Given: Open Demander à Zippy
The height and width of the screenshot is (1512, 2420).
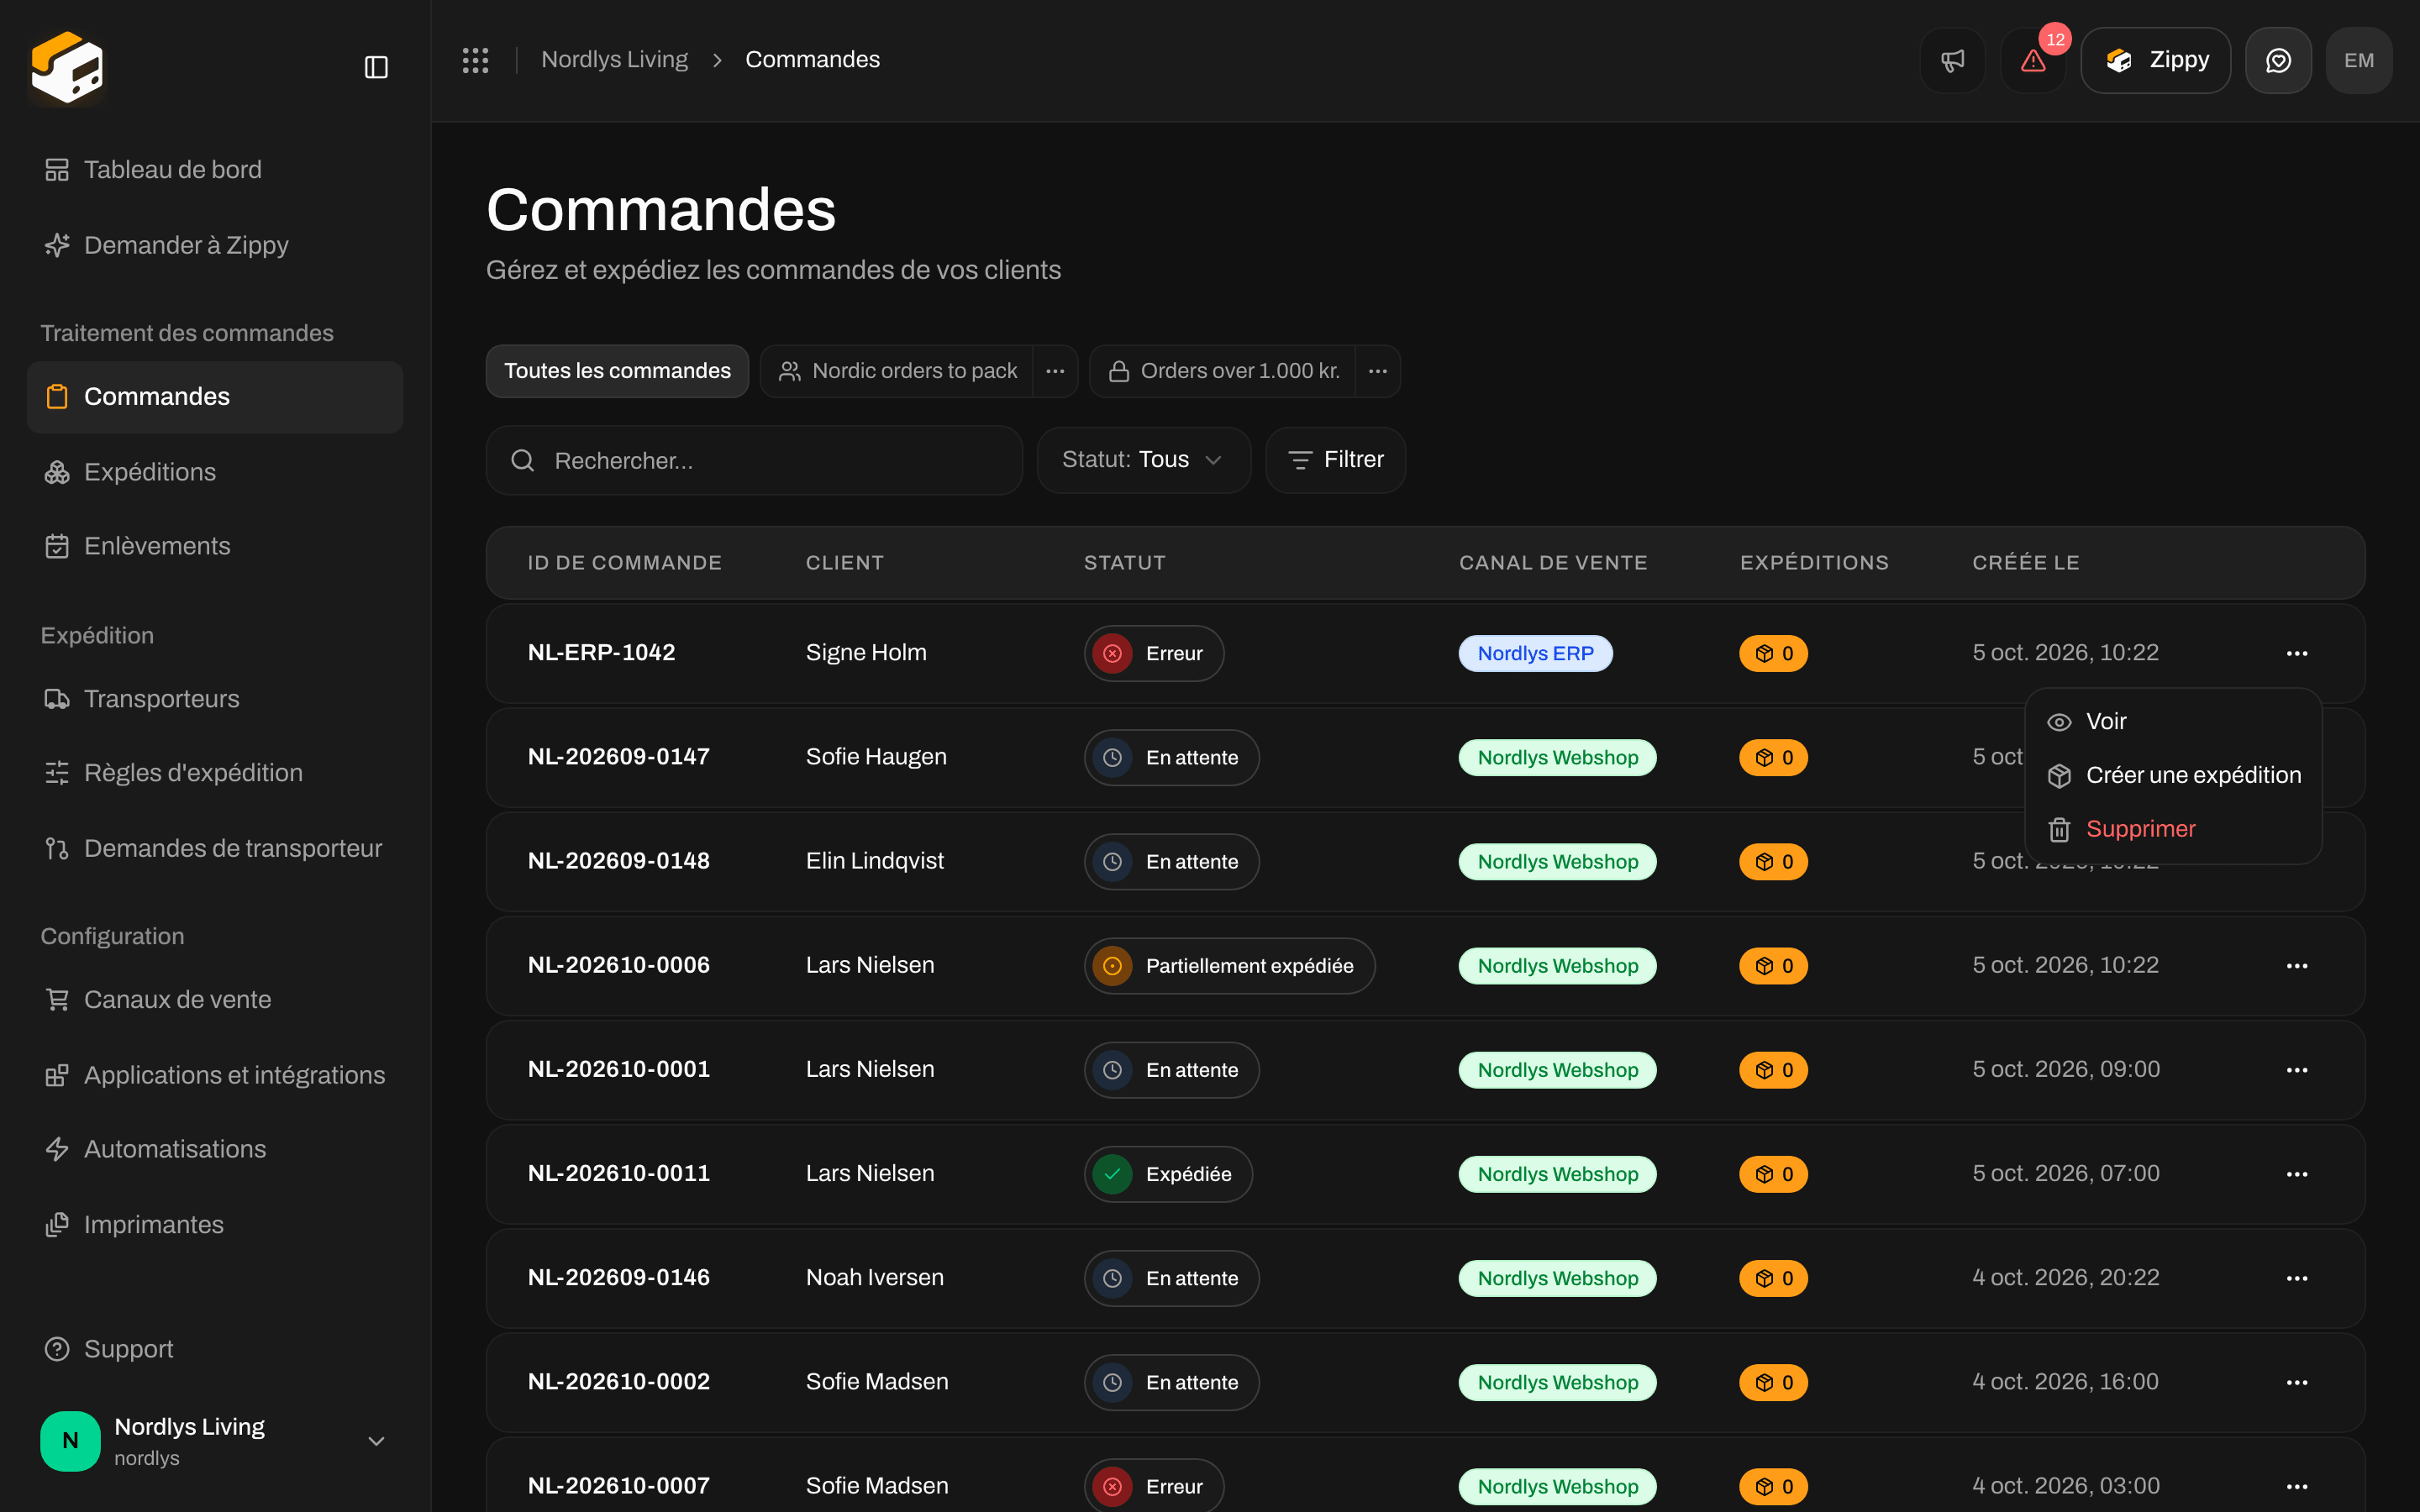Looking at the screenshot, I should pos(215,245).
